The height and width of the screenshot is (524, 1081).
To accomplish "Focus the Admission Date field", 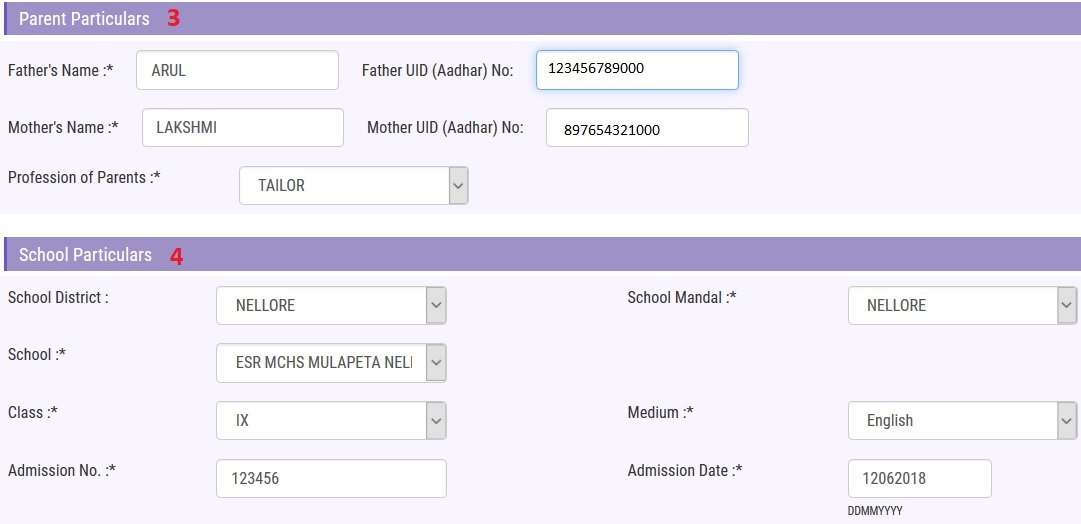I will pos(919,478).
